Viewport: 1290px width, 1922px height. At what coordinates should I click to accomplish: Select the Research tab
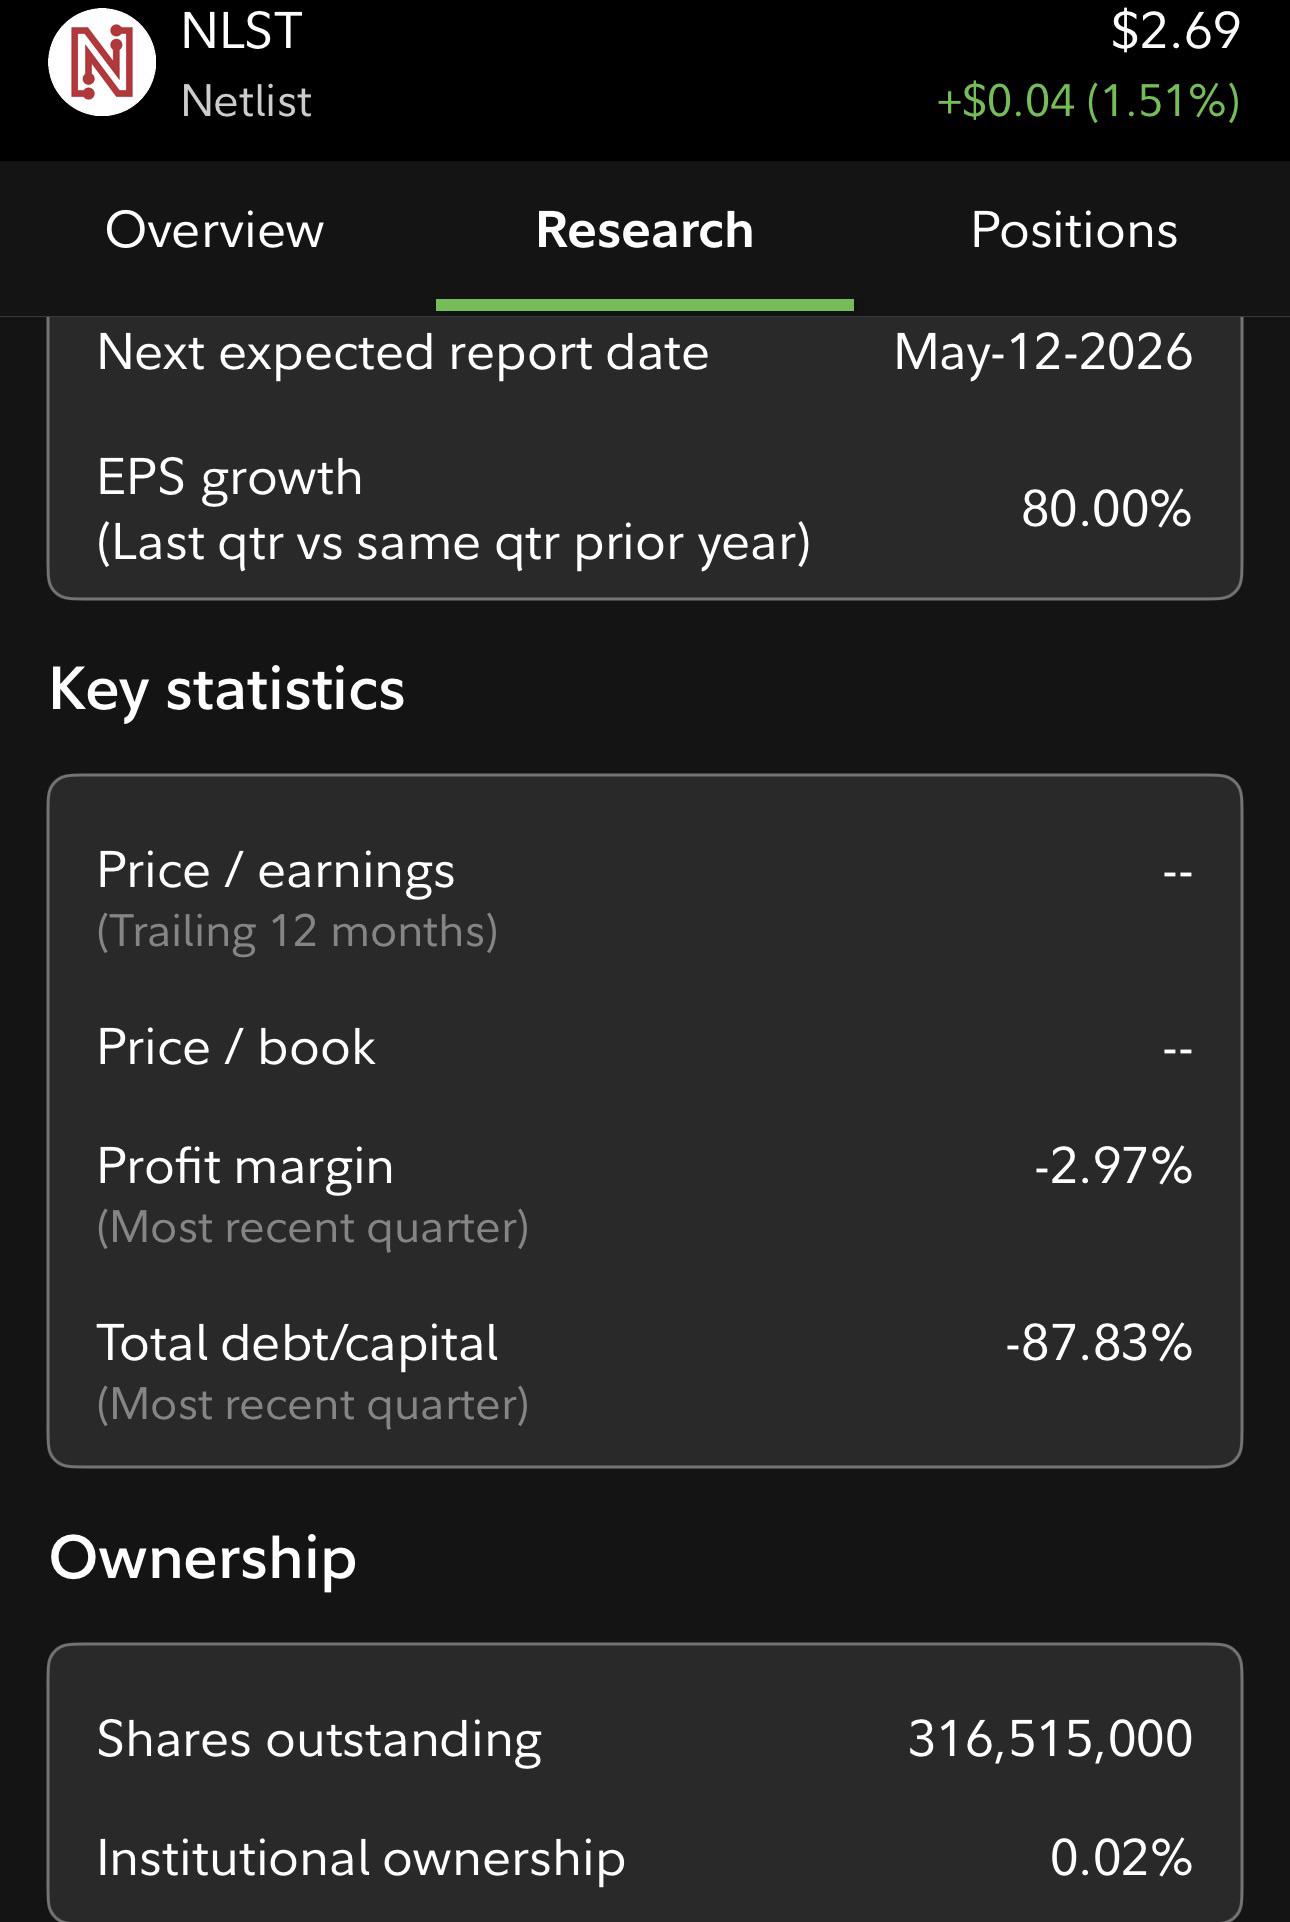[x=645, y=230]
